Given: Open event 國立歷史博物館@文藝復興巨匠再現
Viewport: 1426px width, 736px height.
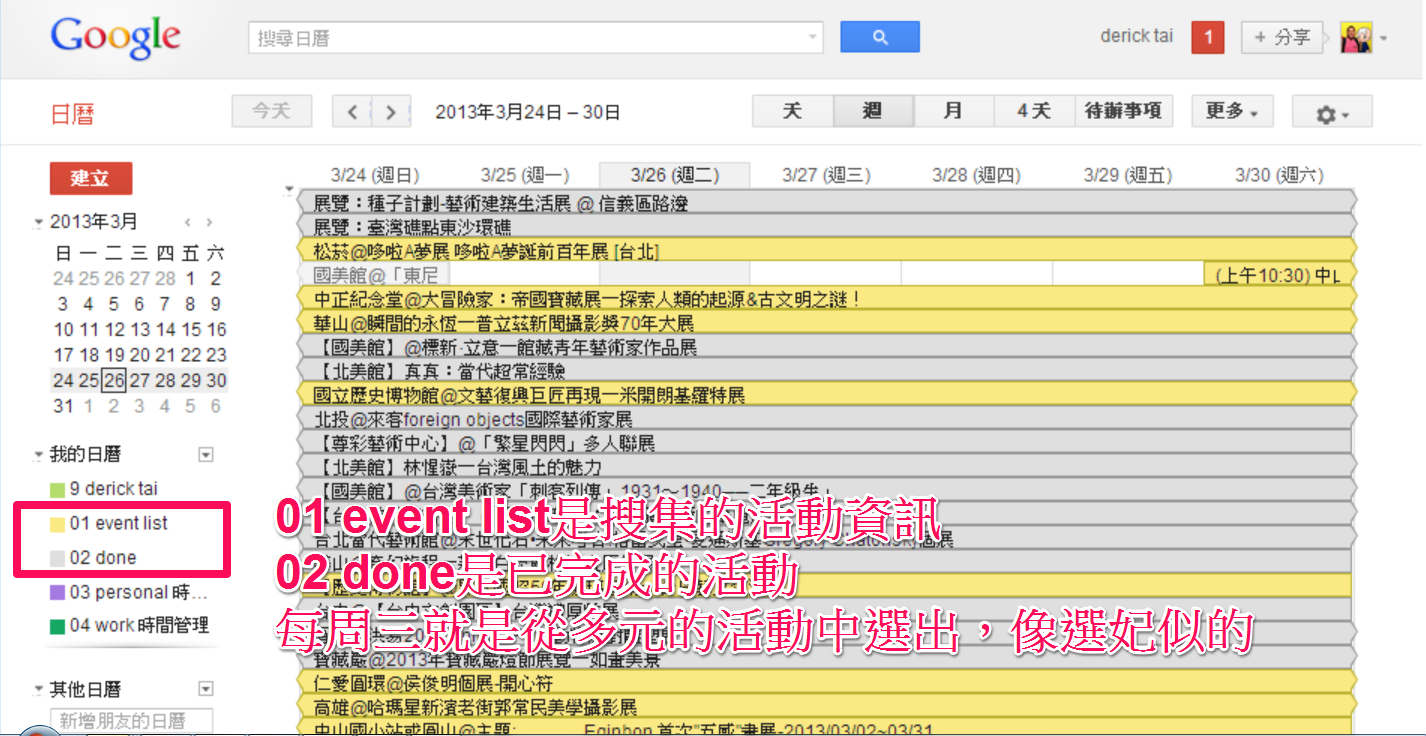Looking at the screenshot, I should [828, 395].
